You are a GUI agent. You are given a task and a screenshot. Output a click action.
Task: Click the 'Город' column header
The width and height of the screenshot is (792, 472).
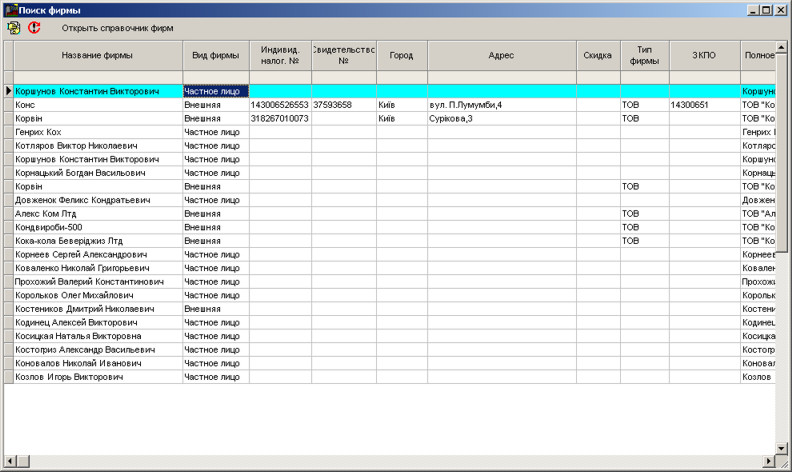pyautogui.click(x=401, y=56)
